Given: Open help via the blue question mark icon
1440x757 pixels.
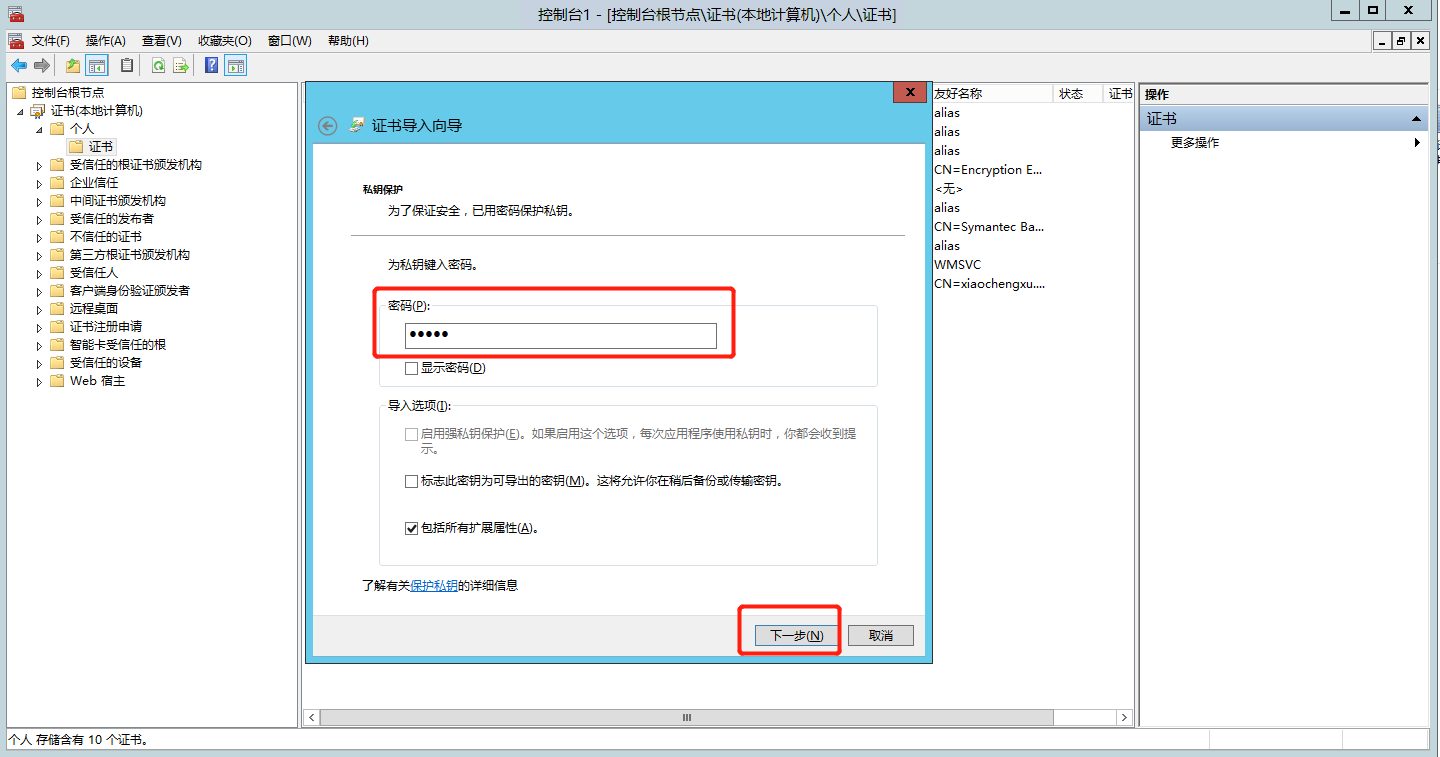Looking at the screenshot, I should (212, 66).
